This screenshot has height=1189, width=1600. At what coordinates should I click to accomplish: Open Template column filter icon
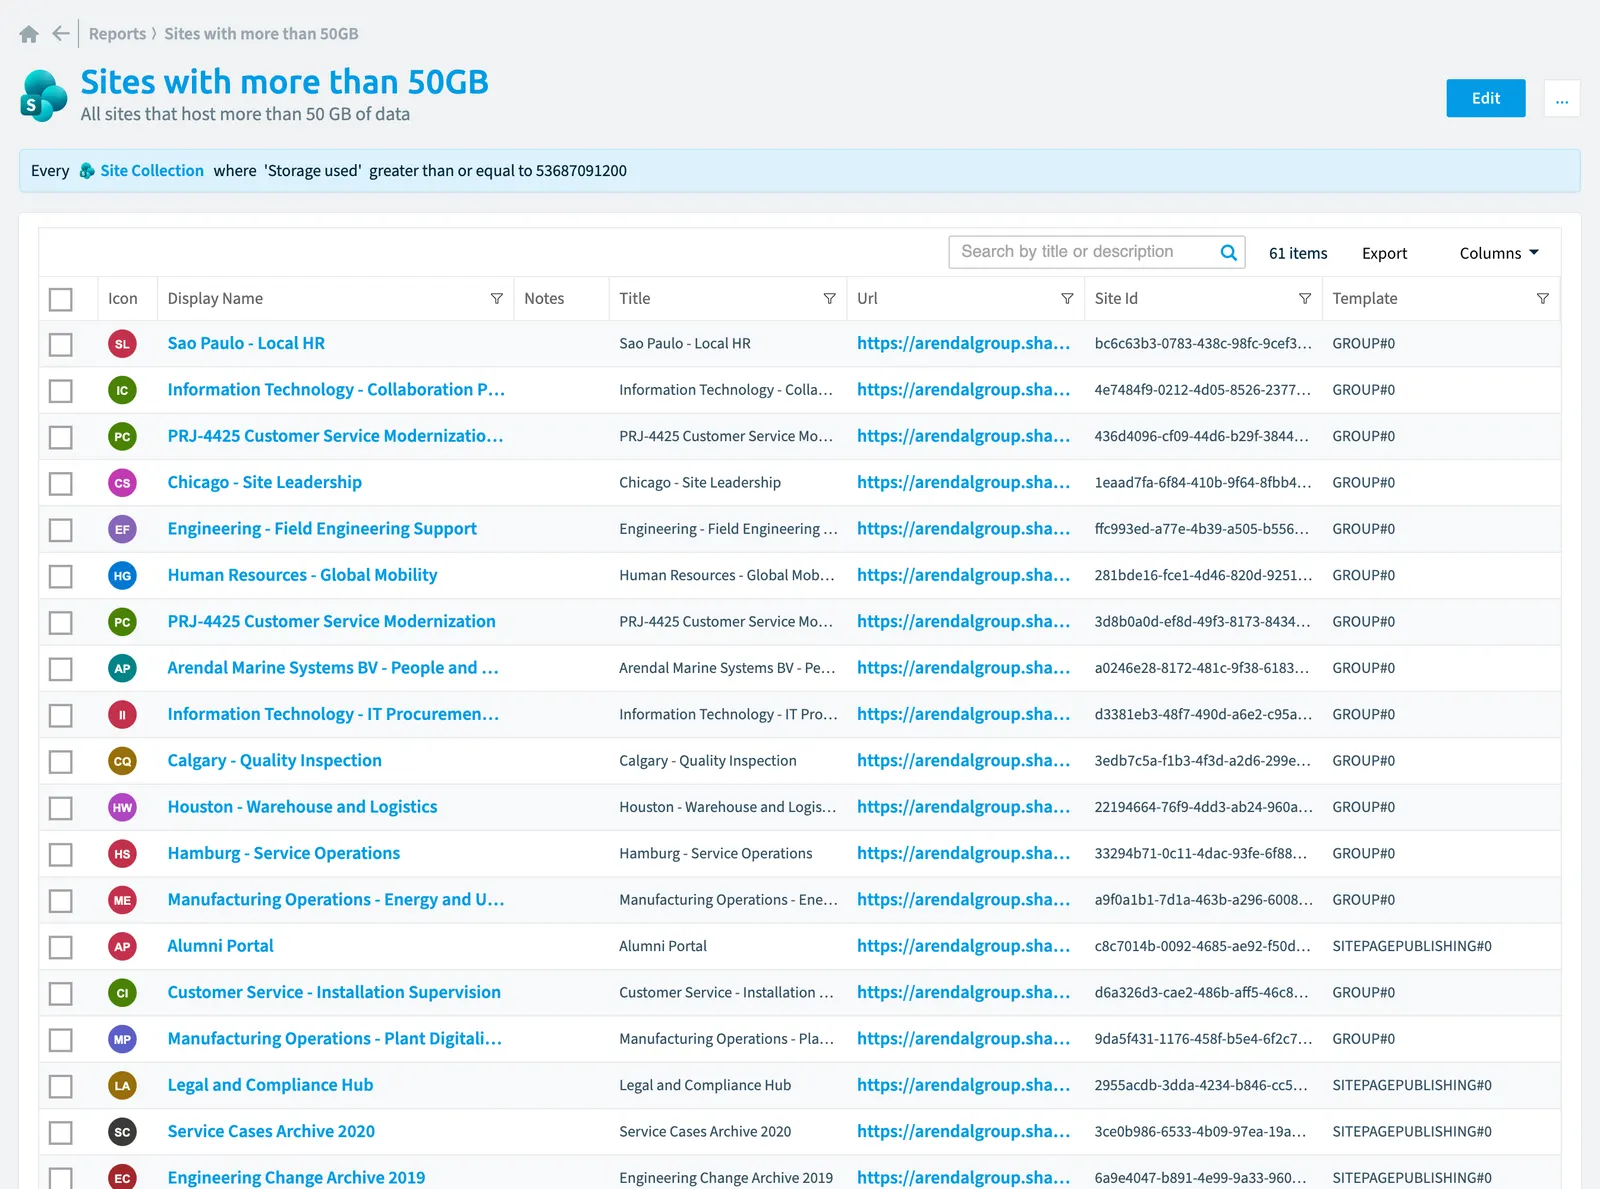(x=1543, y=299)
